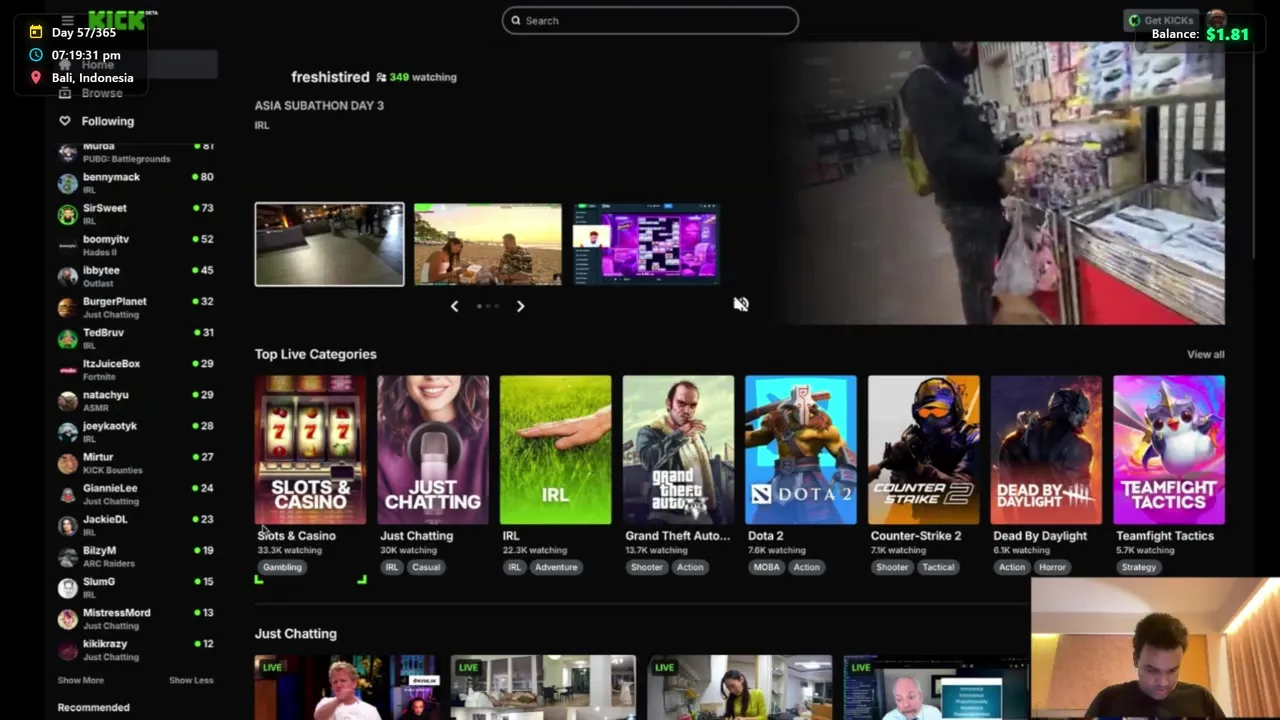Image resolution: width=1280 pixels, height=720 pixels.
Task: Open JackieDL avatar
Action: tap(67, 525)
